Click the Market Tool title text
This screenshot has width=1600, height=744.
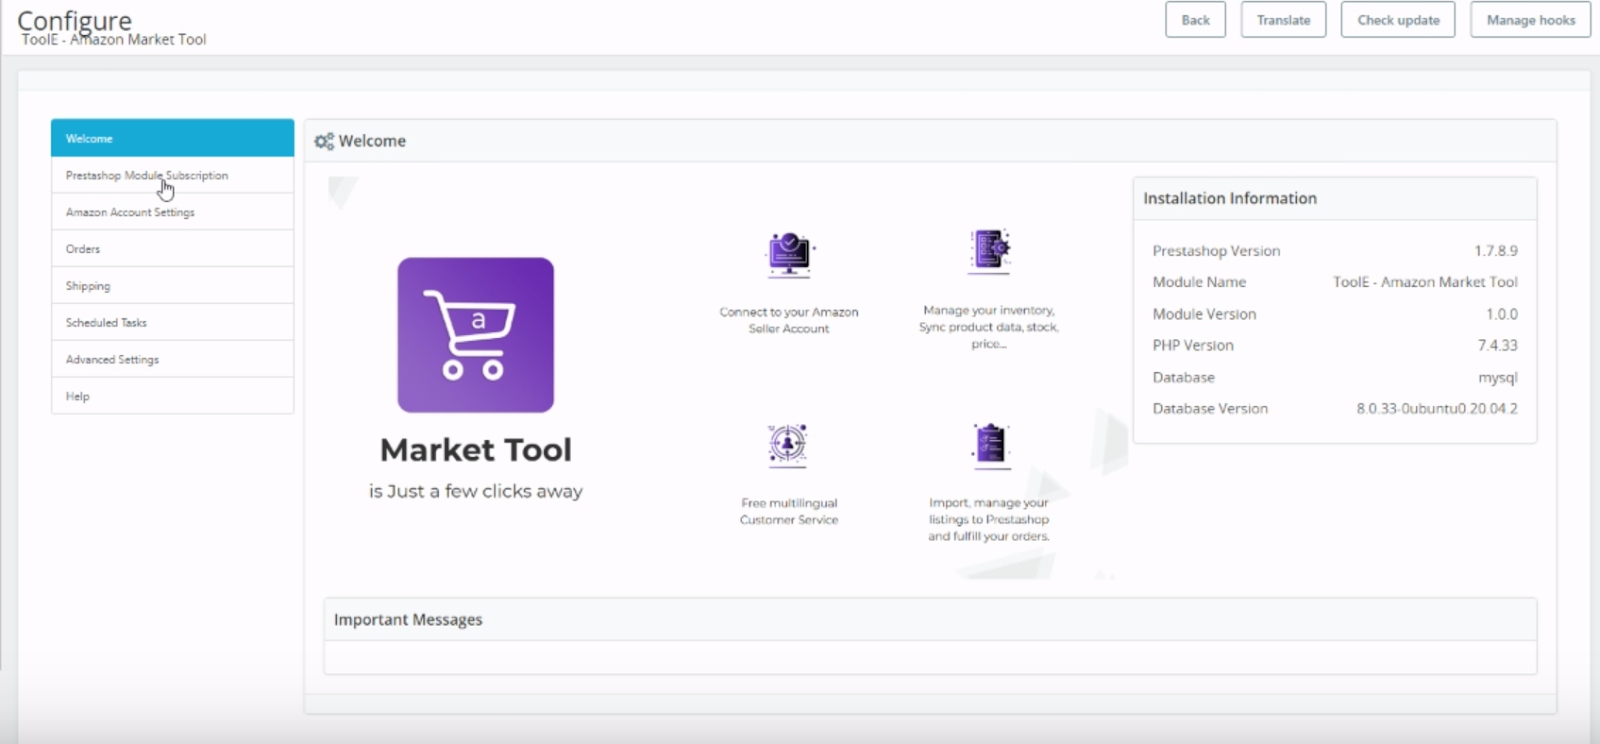tap(476, 450)
